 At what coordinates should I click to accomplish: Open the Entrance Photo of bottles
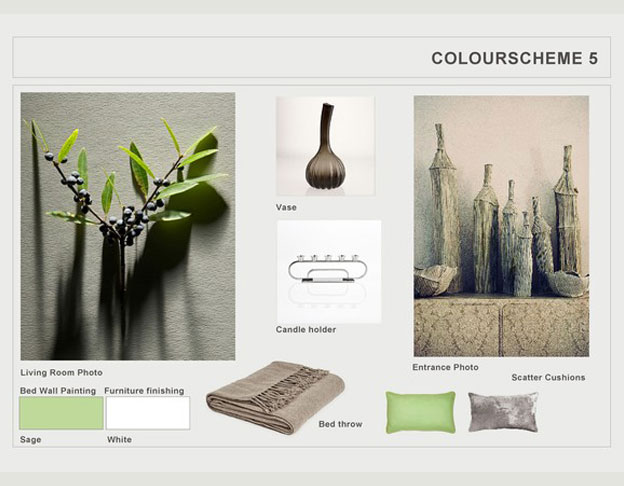pos(501,226)
